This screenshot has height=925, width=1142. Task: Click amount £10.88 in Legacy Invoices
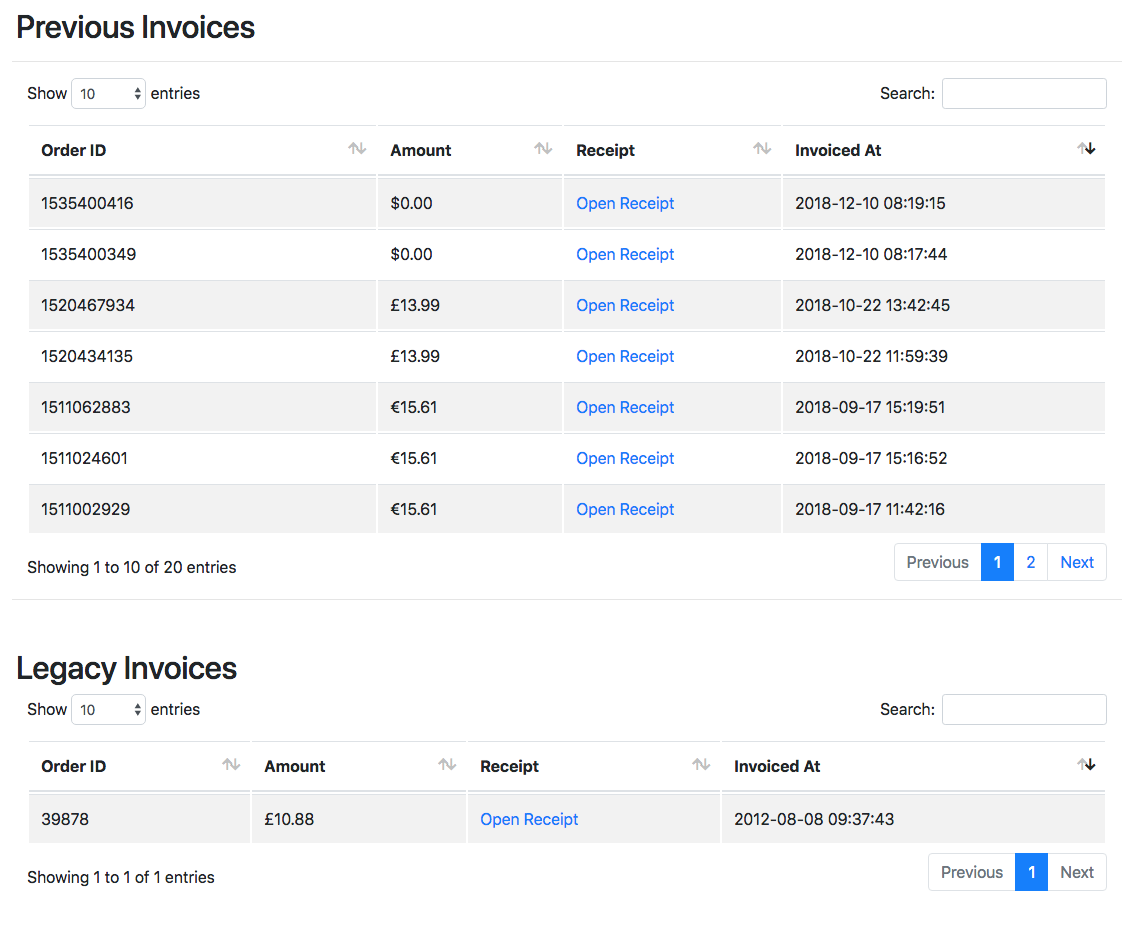[x=289, y=819]
